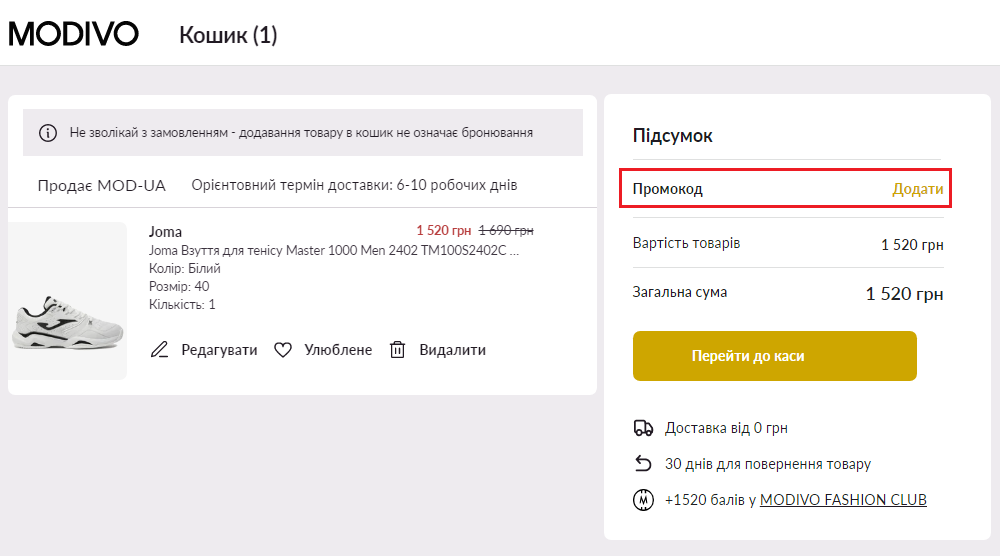Click the Доставка від 0 грн text
The height and width of the screenshot is (556, 1000).
pos(726,428)
